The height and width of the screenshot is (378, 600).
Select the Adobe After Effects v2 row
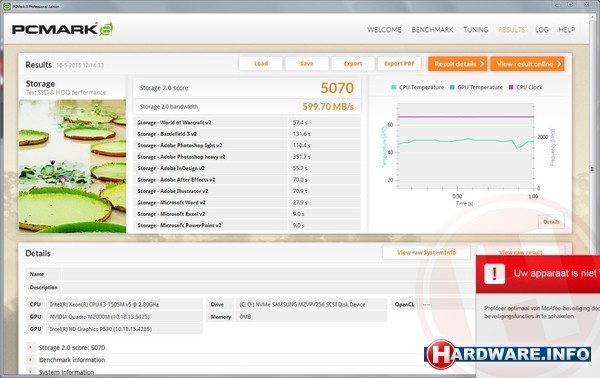point(247,179)
